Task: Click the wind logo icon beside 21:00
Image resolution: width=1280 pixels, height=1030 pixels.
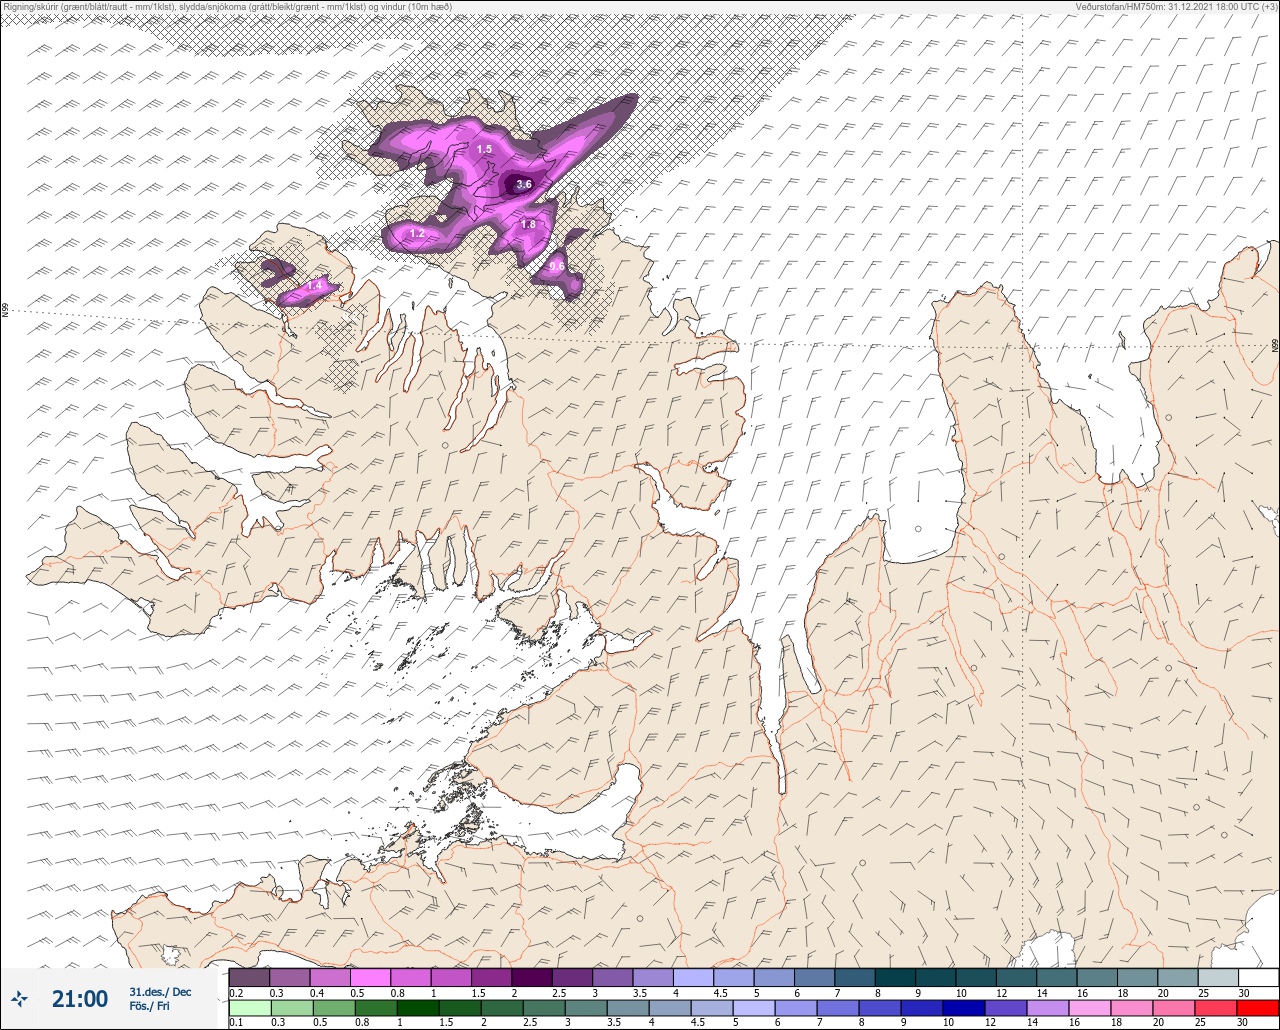Action: (x=20, y=998)
